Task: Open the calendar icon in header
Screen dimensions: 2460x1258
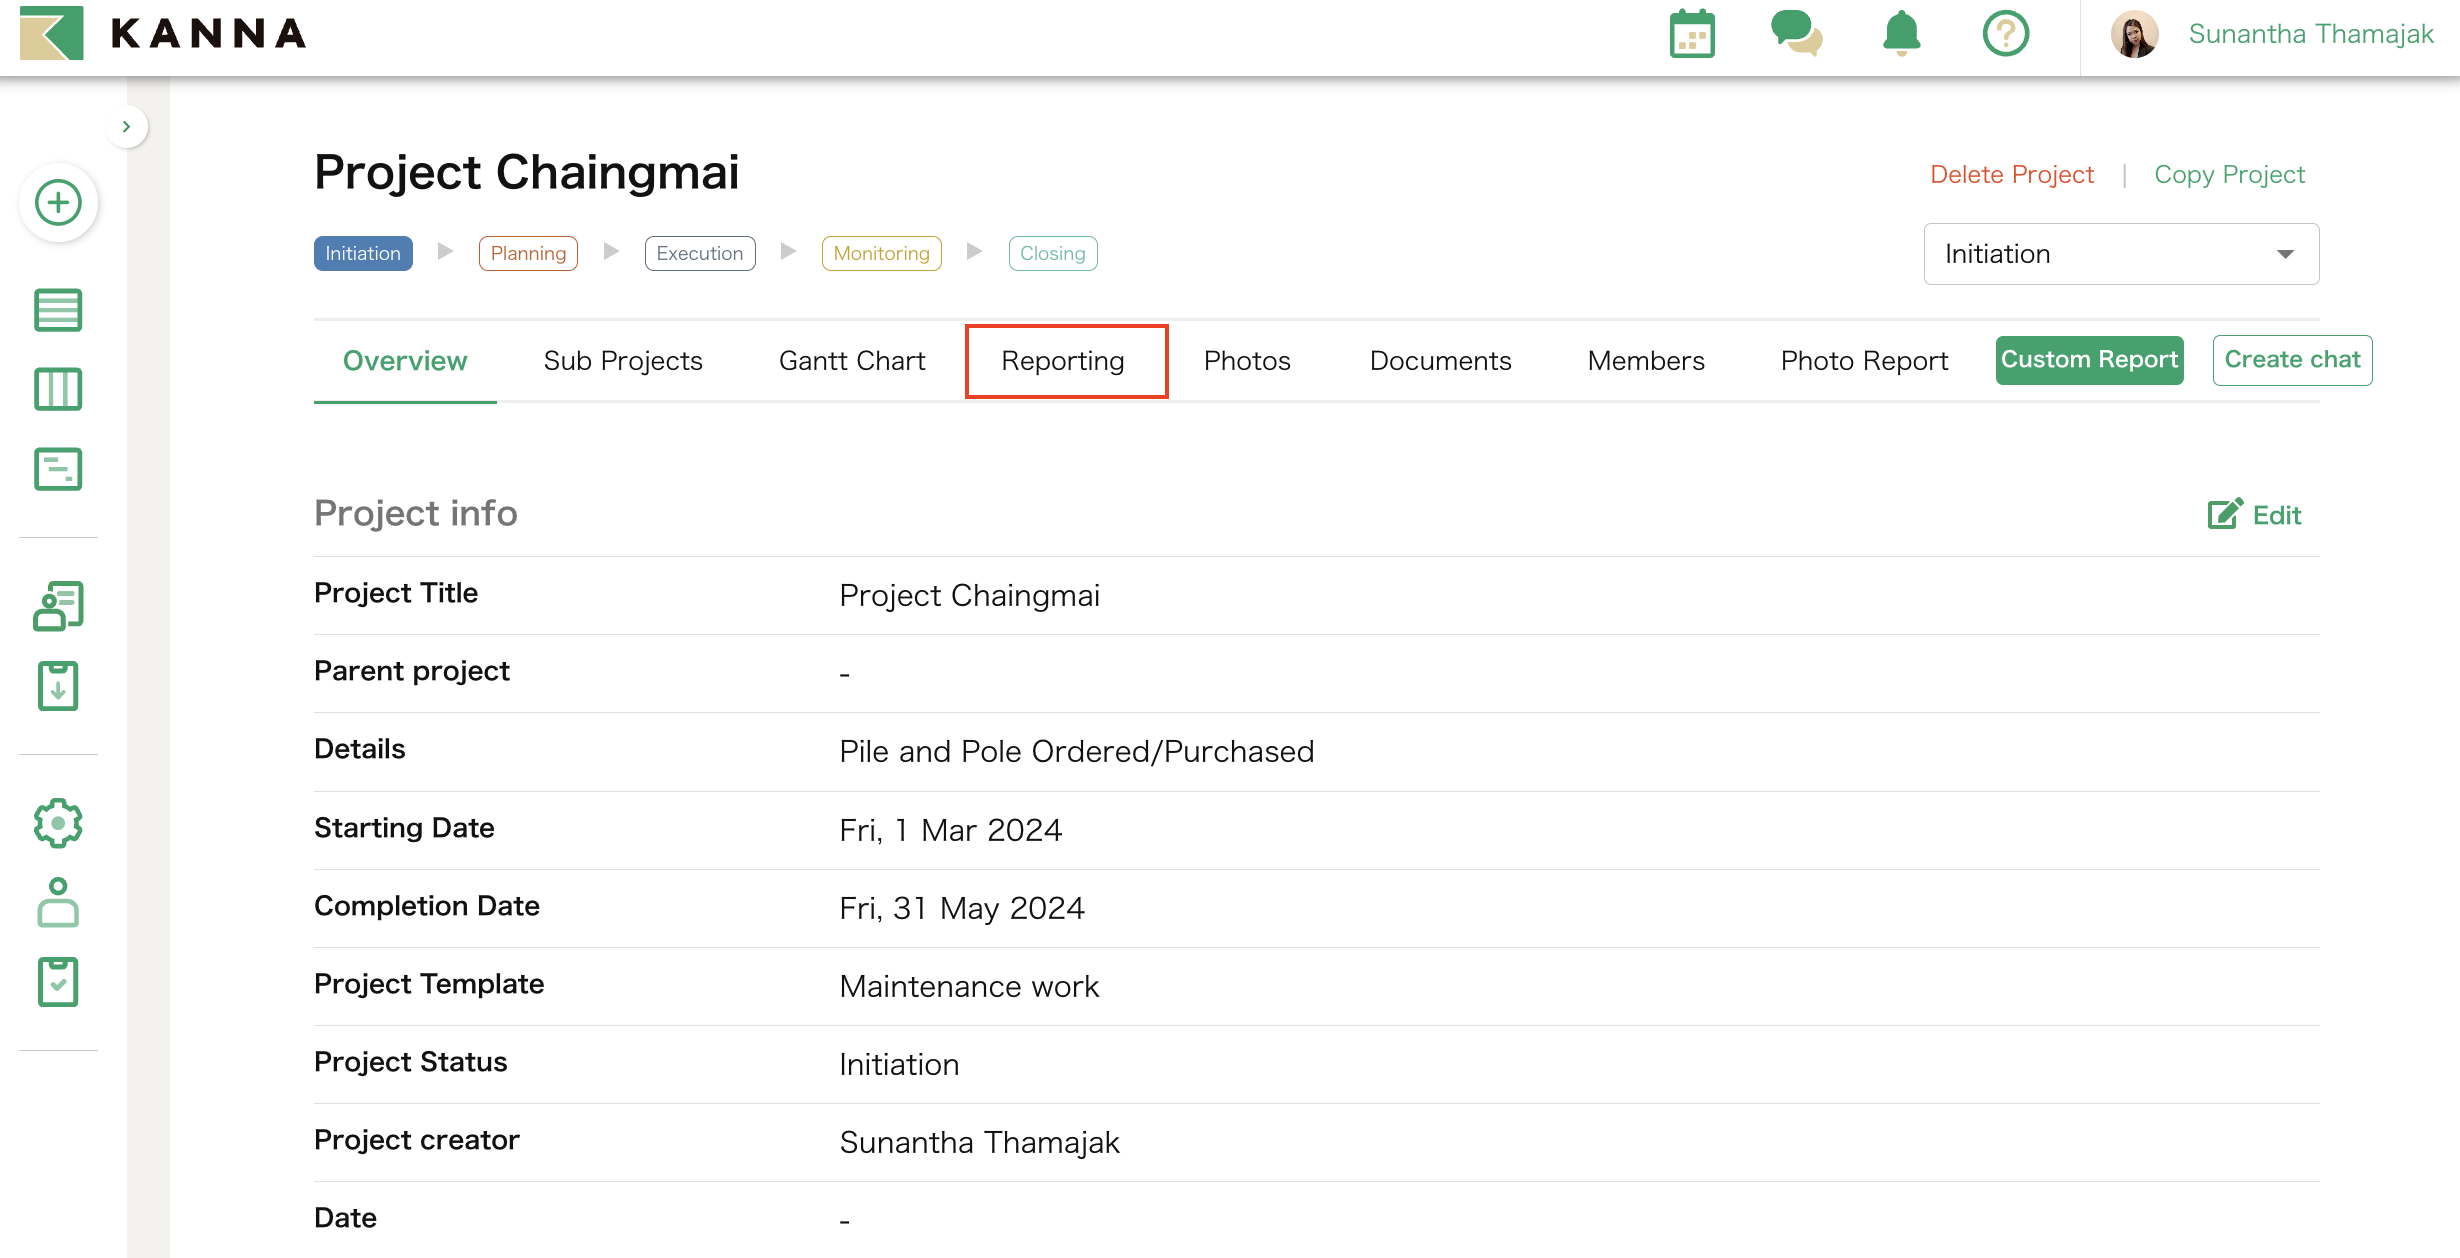Action: [1692, 35]
